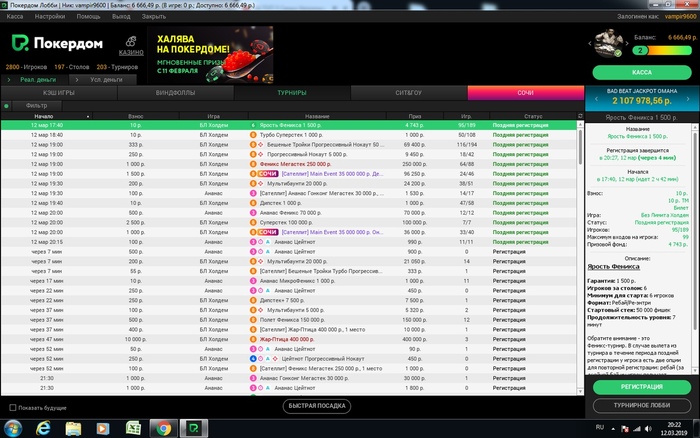Click the tournament list vertical scrollbar
The image size is (700, 438).
[x=580, y=147]
